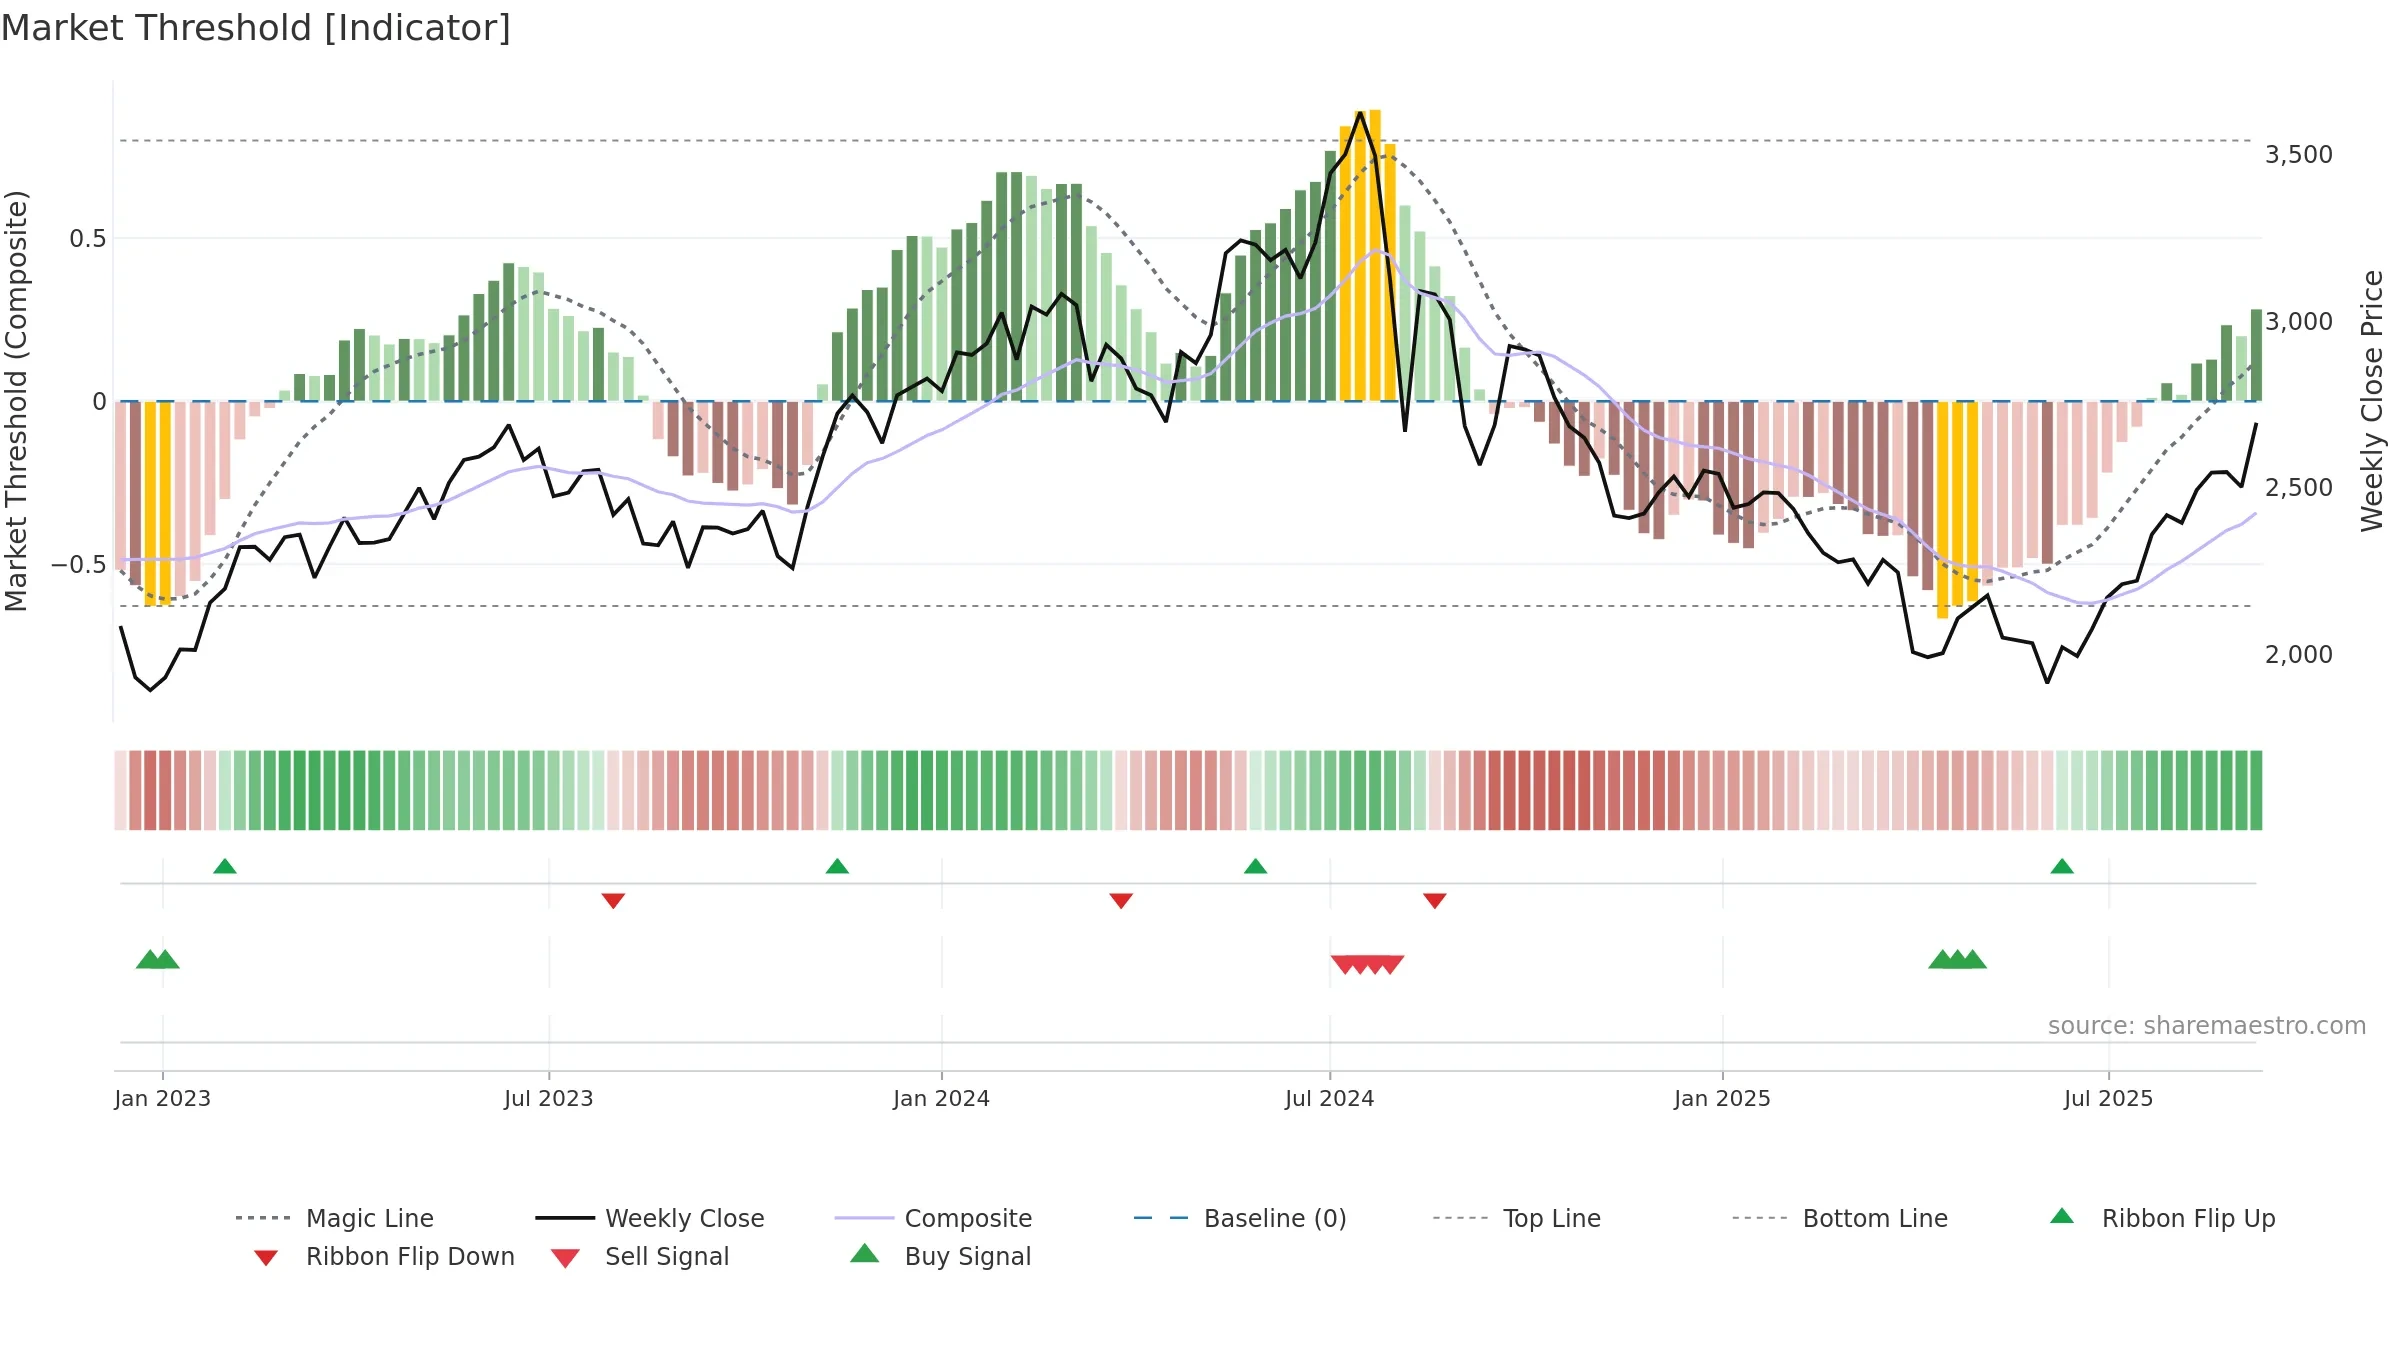Select the ribbon flip down marker near Aug 2024
Image resolution: width=2400 pixels, height=1350 pixels.
click(x=1435, y=901)
